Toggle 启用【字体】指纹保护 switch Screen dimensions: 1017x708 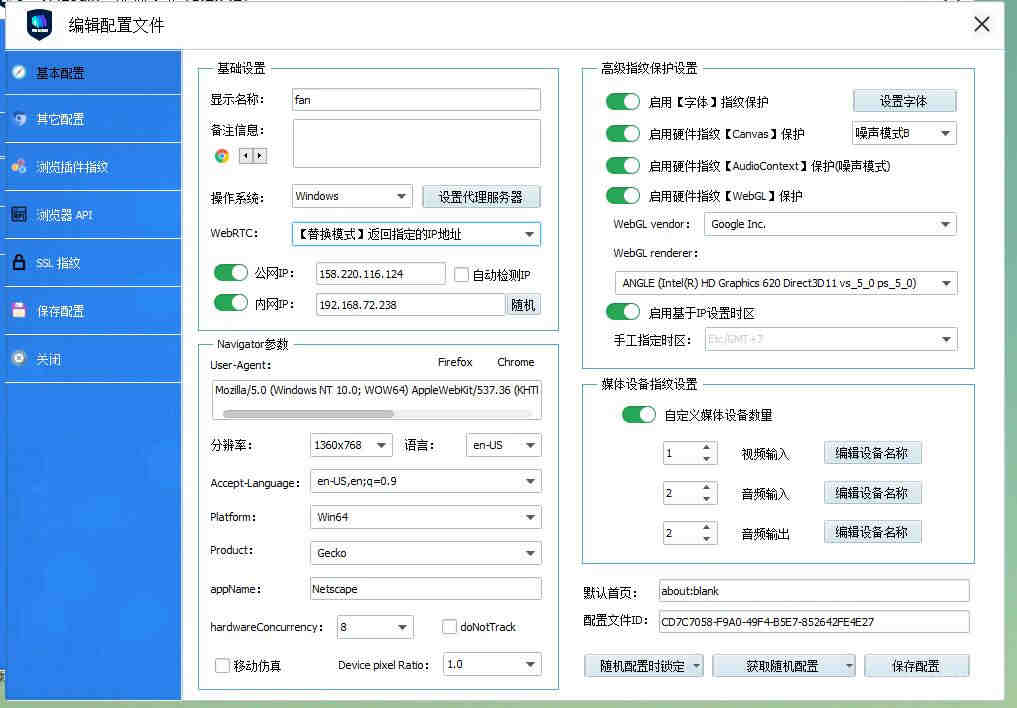tap(623, 102)
